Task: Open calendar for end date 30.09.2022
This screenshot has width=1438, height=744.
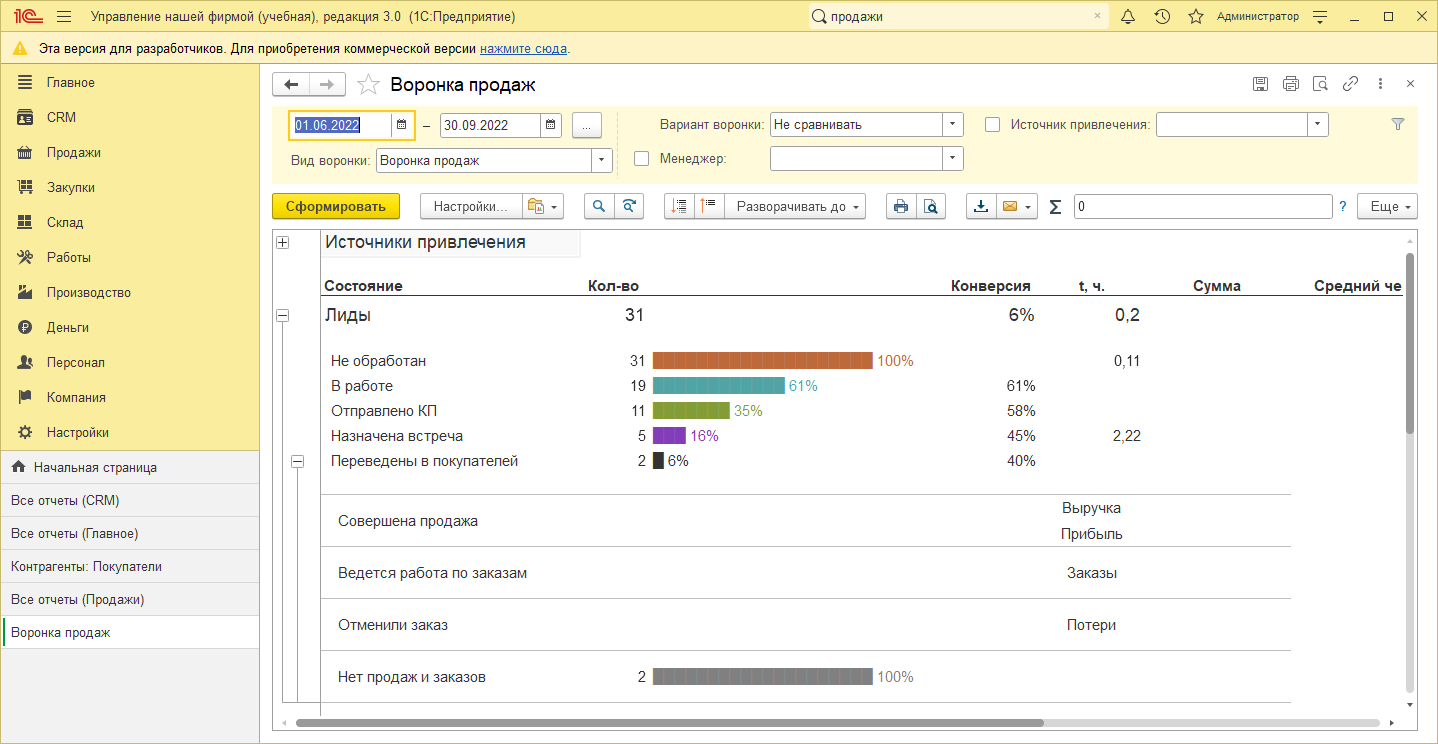Action: 551,125
